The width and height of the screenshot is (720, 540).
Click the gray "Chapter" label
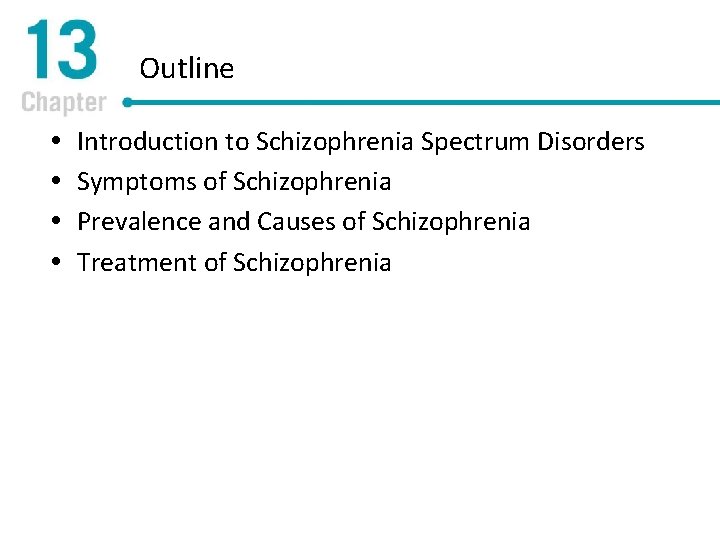(63, 102)
